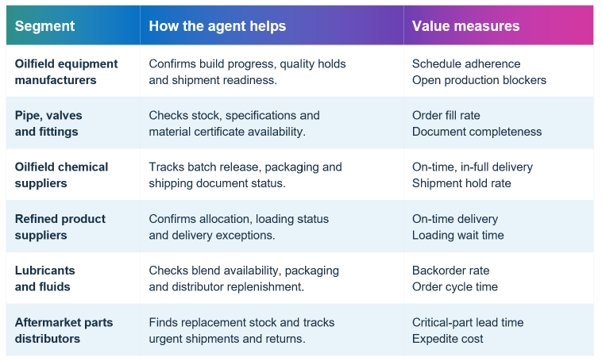Click the Schedule adherence value measure

point(466,64)
